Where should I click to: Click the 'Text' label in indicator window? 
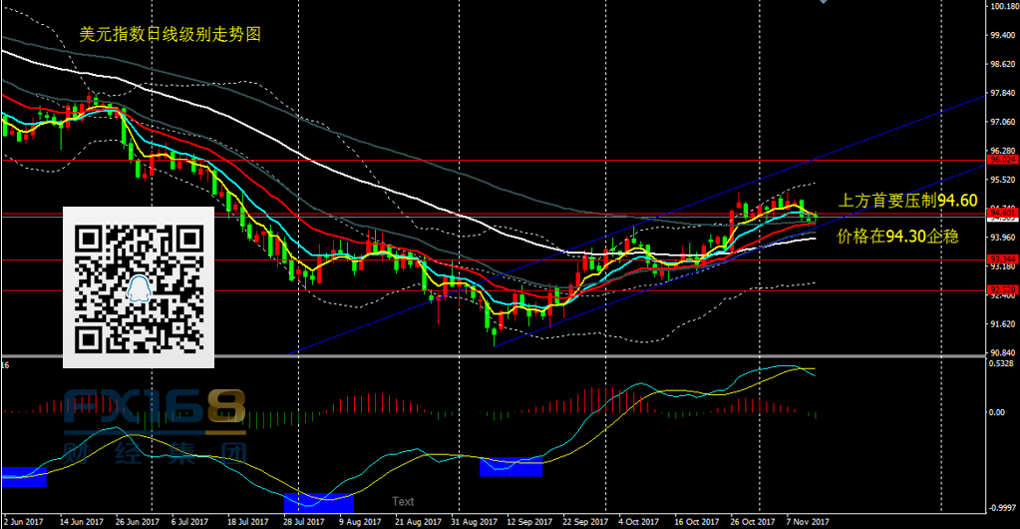click(403, 502)
